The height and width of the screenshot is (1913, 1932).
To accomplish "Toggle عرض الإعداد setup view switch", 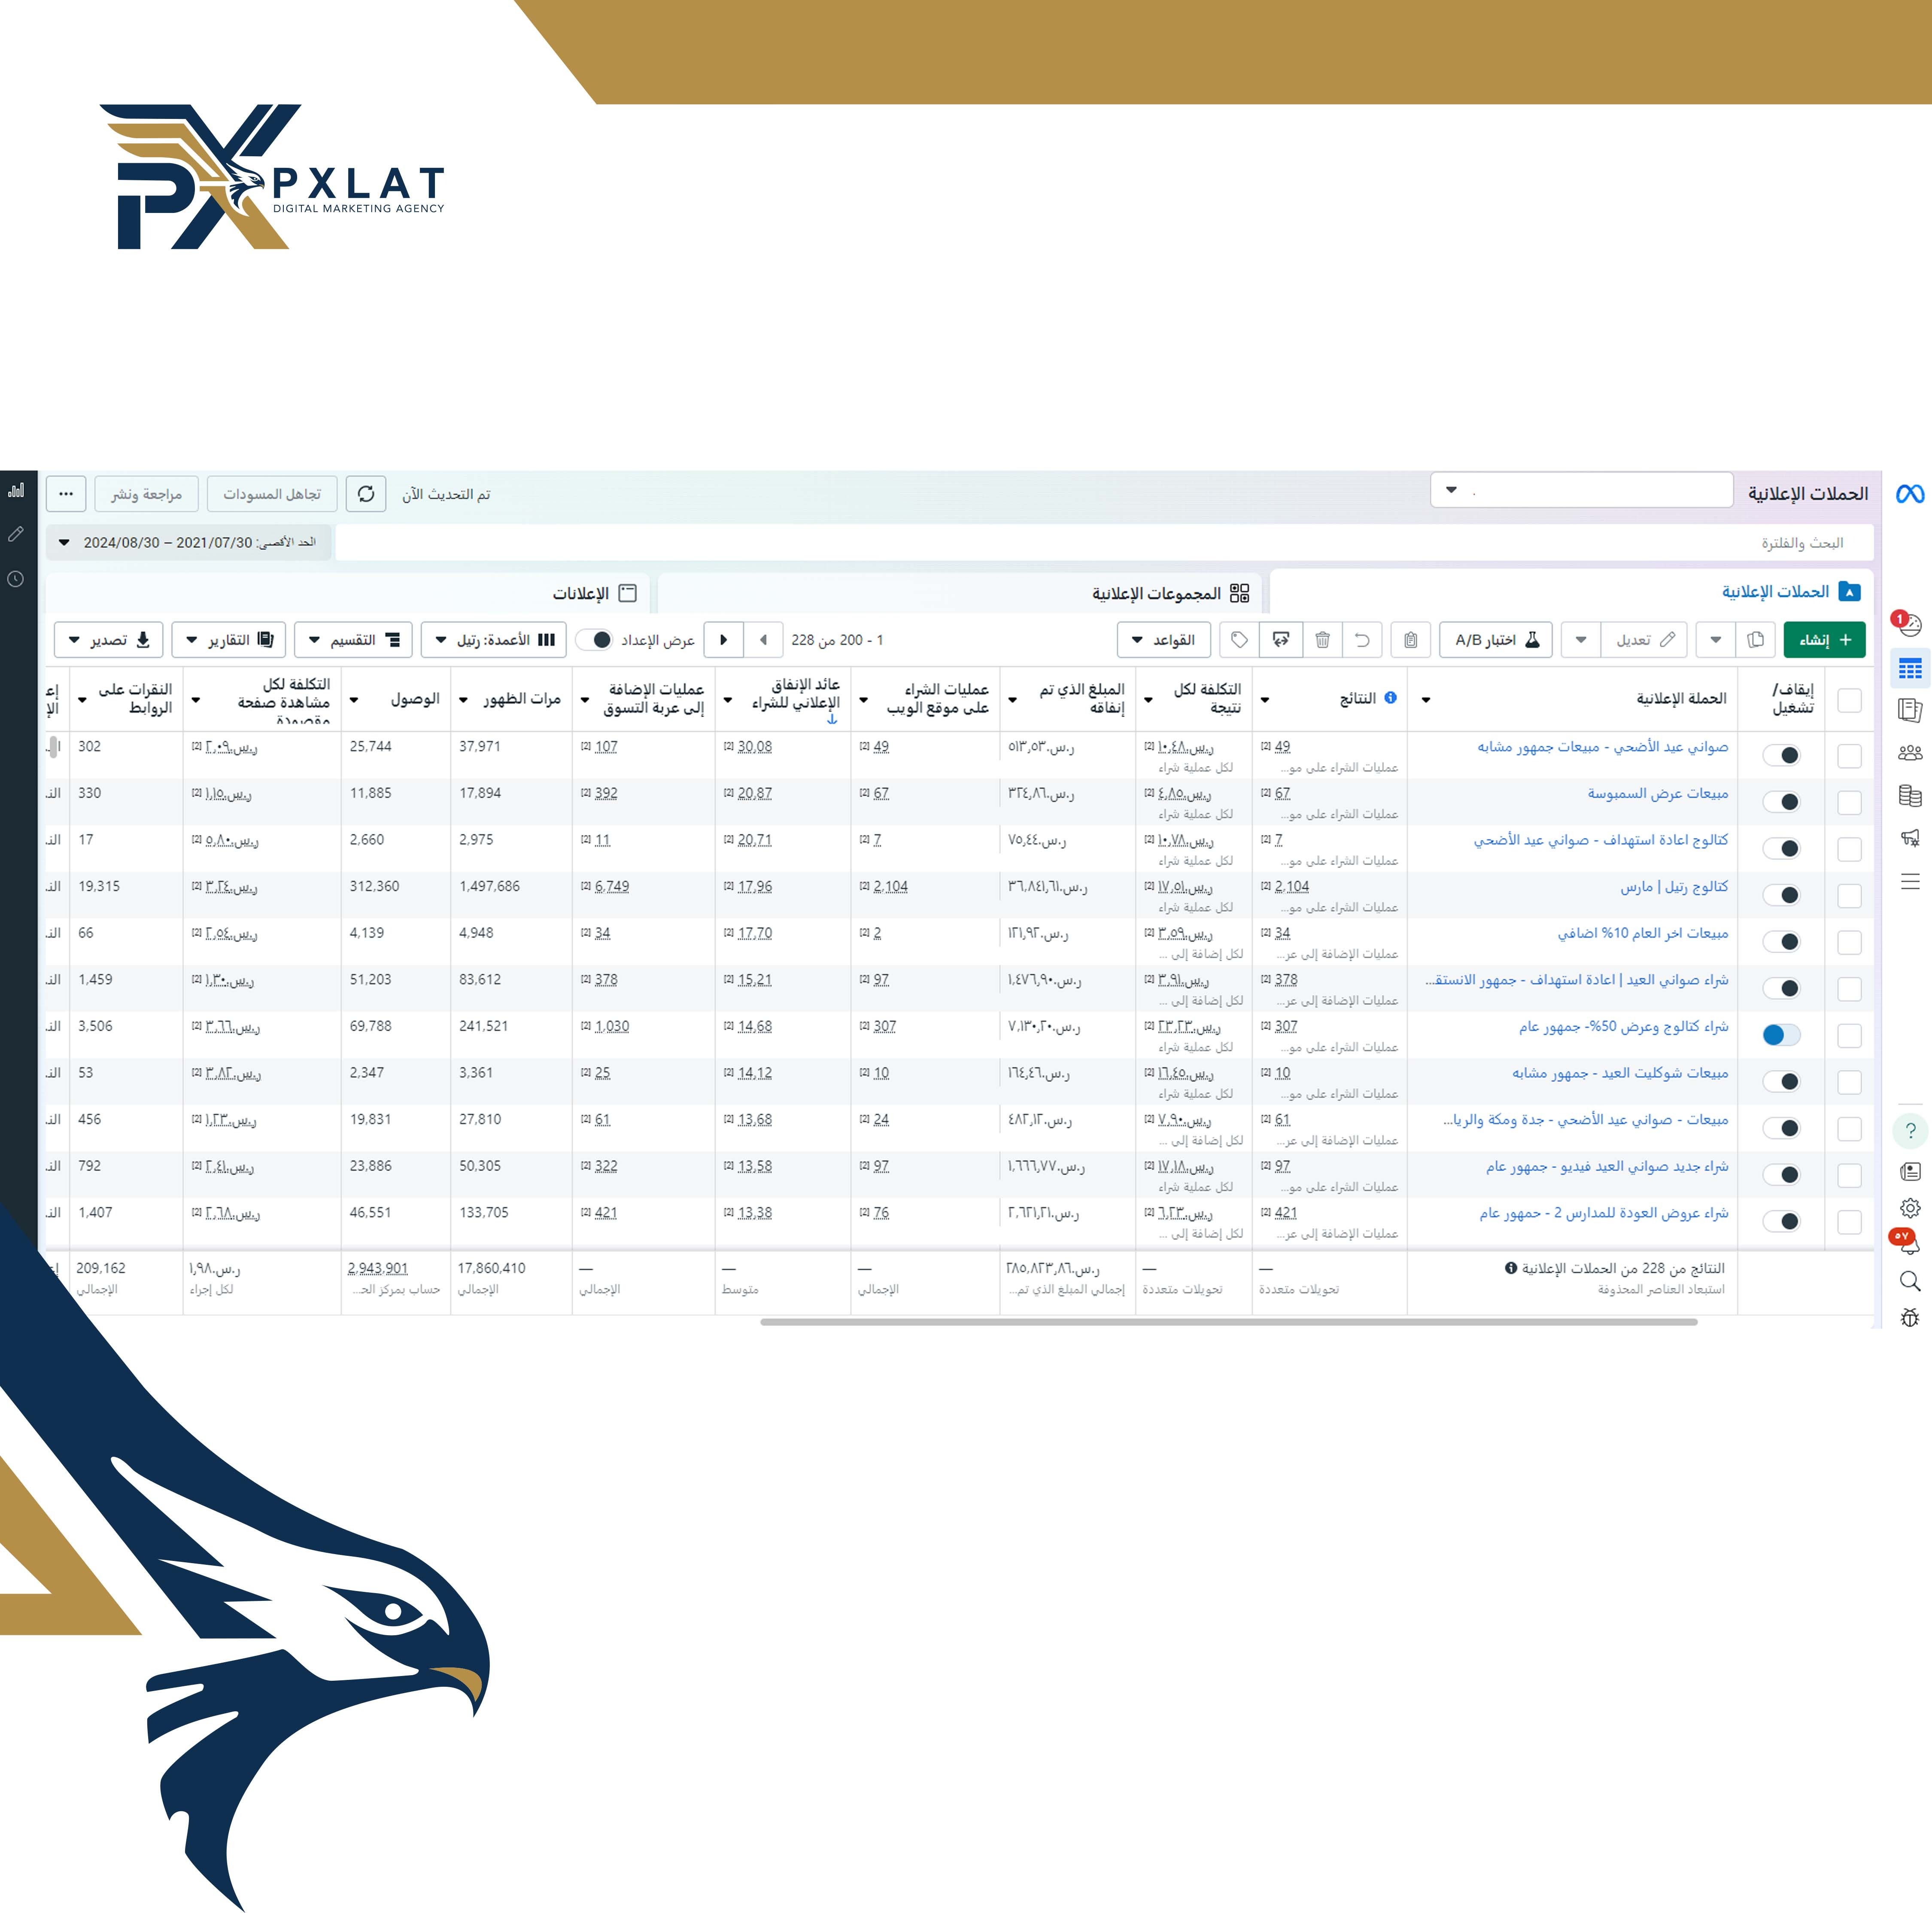I will [596, 640].
